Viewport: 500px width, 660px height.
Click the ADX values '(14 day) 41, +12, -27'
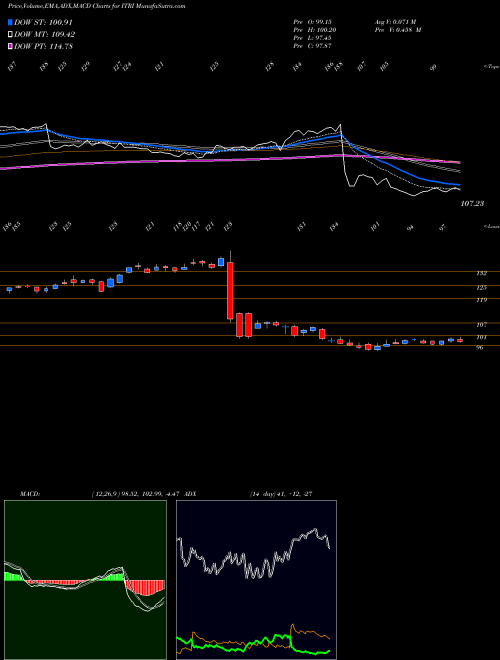pyautogui.click(x=281, y=494)
